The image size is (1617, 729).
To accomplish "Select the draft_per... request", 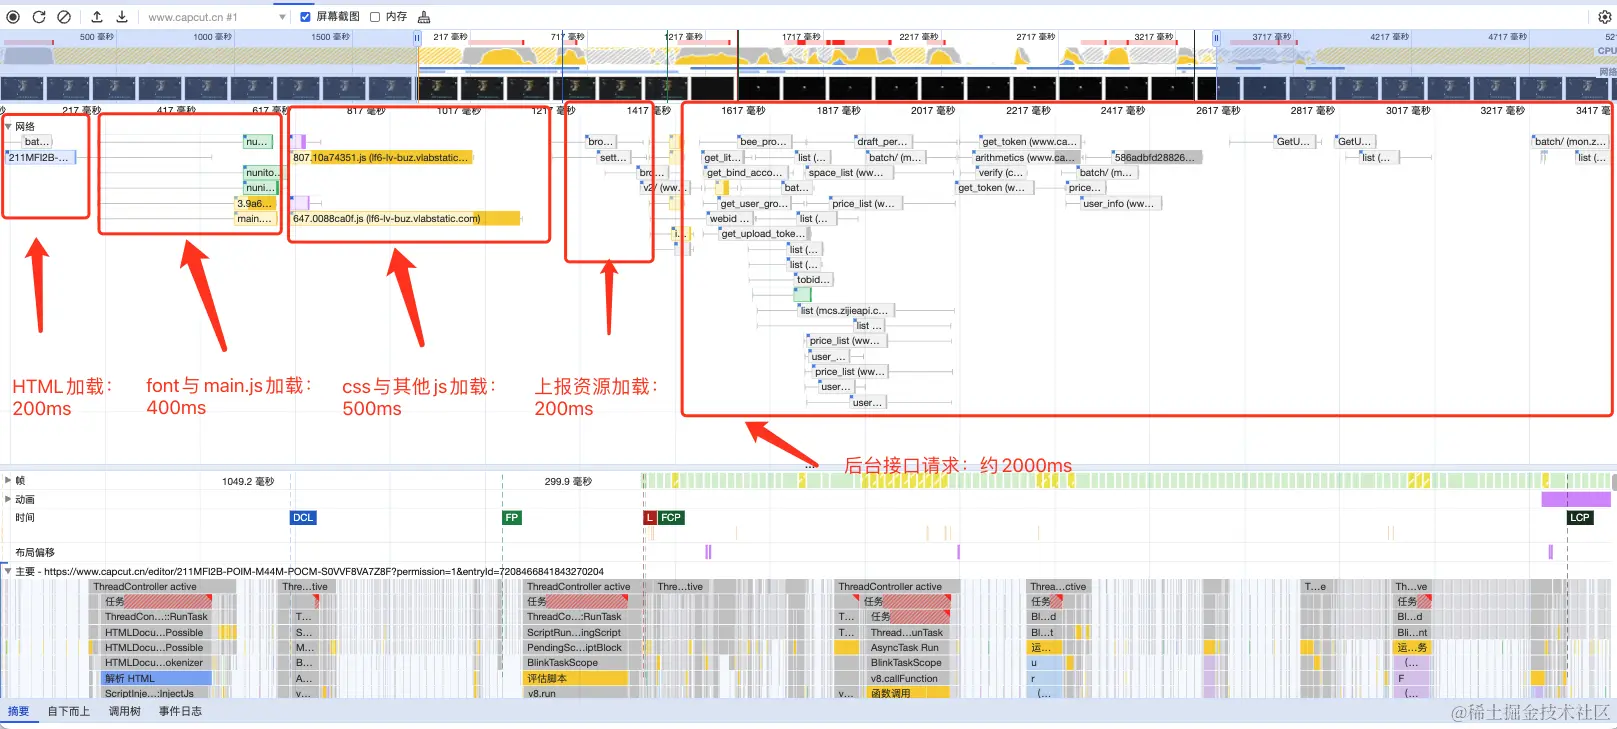I will 882,142.
